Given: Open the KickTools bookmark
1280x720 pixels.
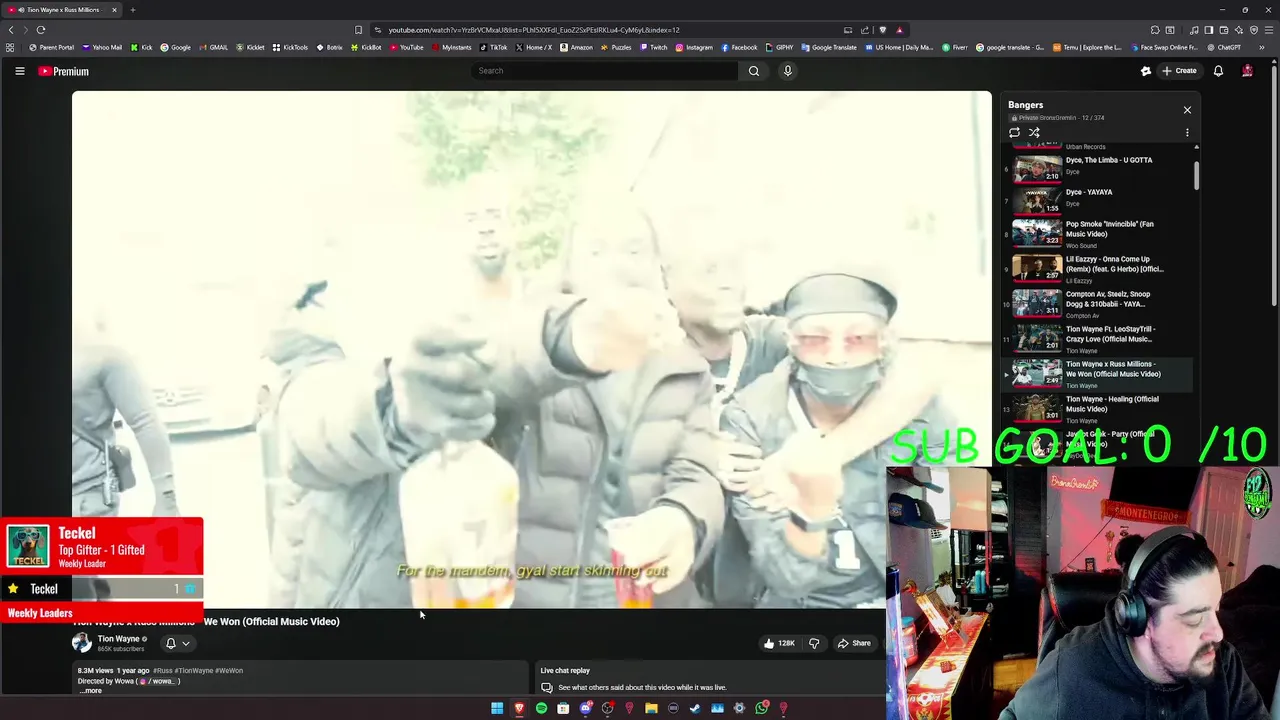Looking at the screenshot, I should click(x=290, y=47).
